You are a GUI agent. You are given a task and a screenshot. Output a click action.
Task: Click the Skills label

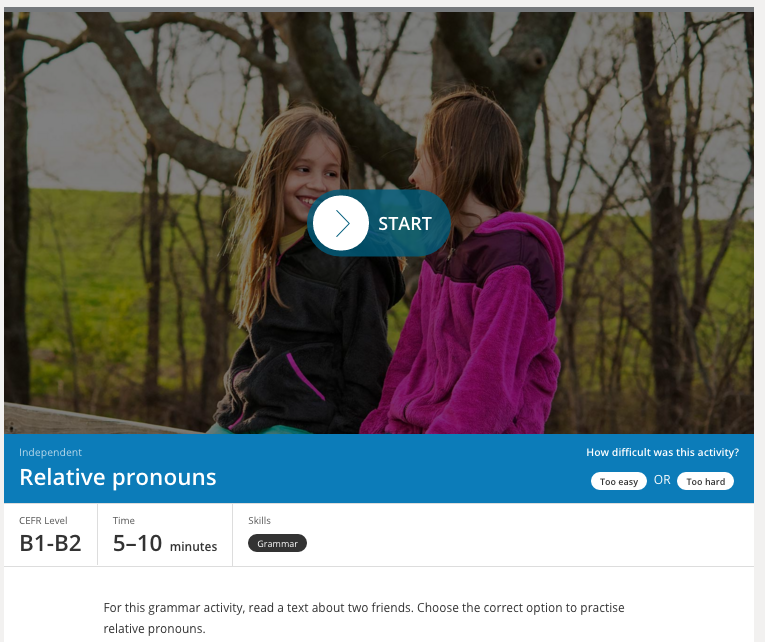[x=259, y=521]
